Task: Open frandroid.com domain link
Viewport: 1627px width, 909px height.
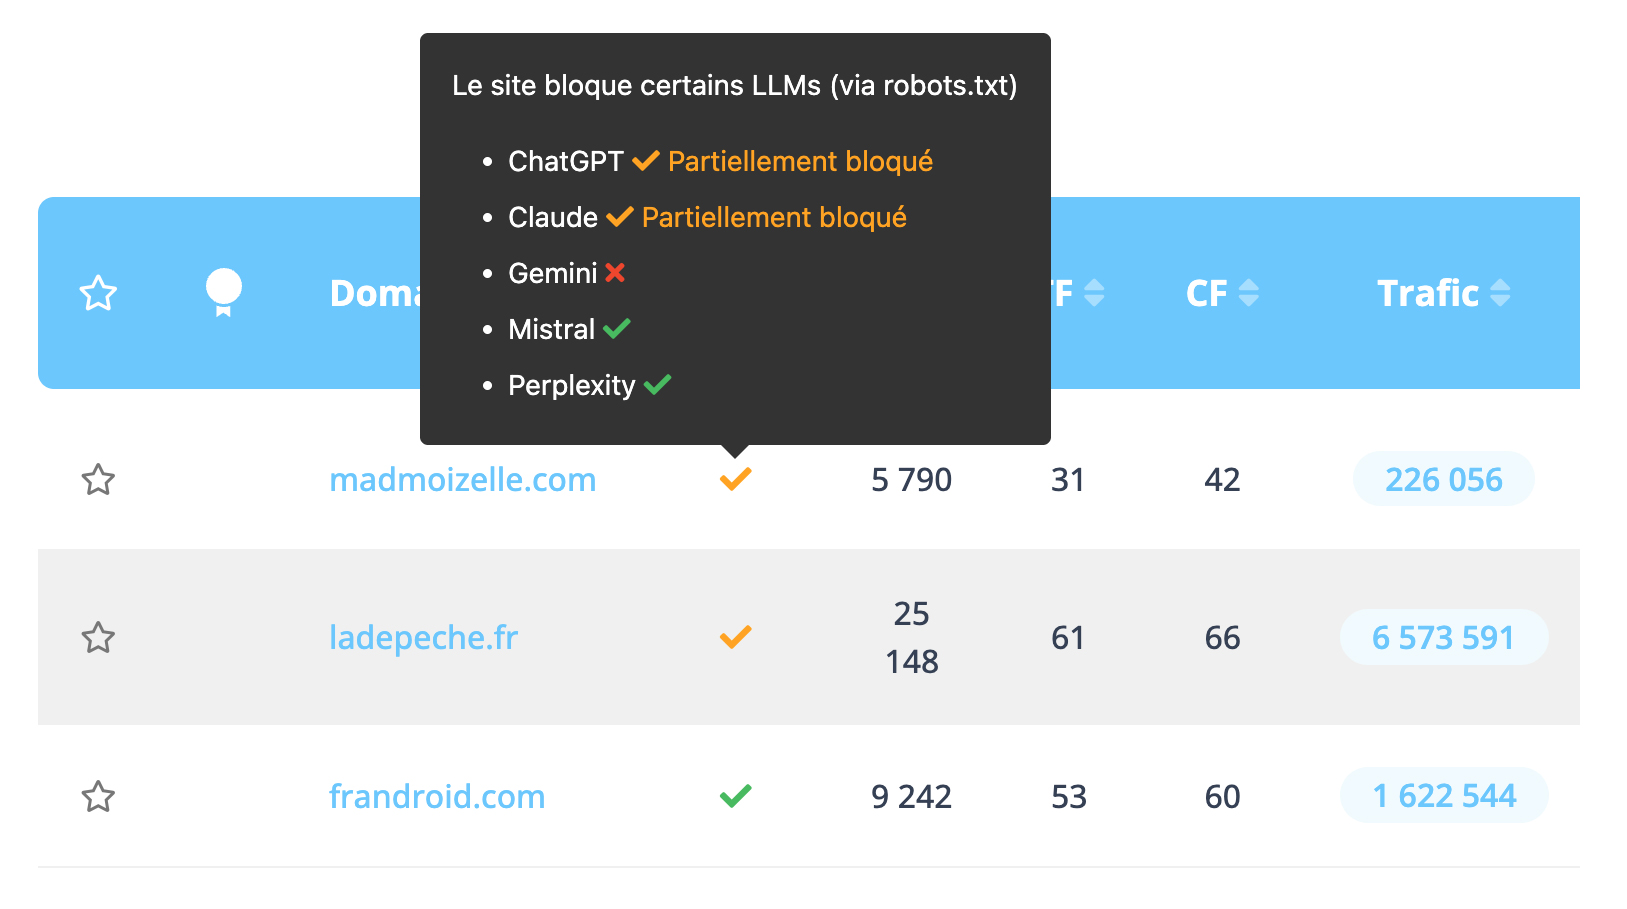Action: (x=437, y=797)
